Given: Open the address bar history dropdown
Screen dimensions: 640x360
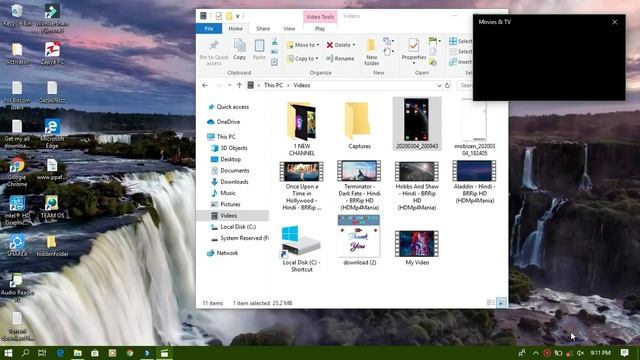Looking at the screenshot, I should [x=439, y=86].
